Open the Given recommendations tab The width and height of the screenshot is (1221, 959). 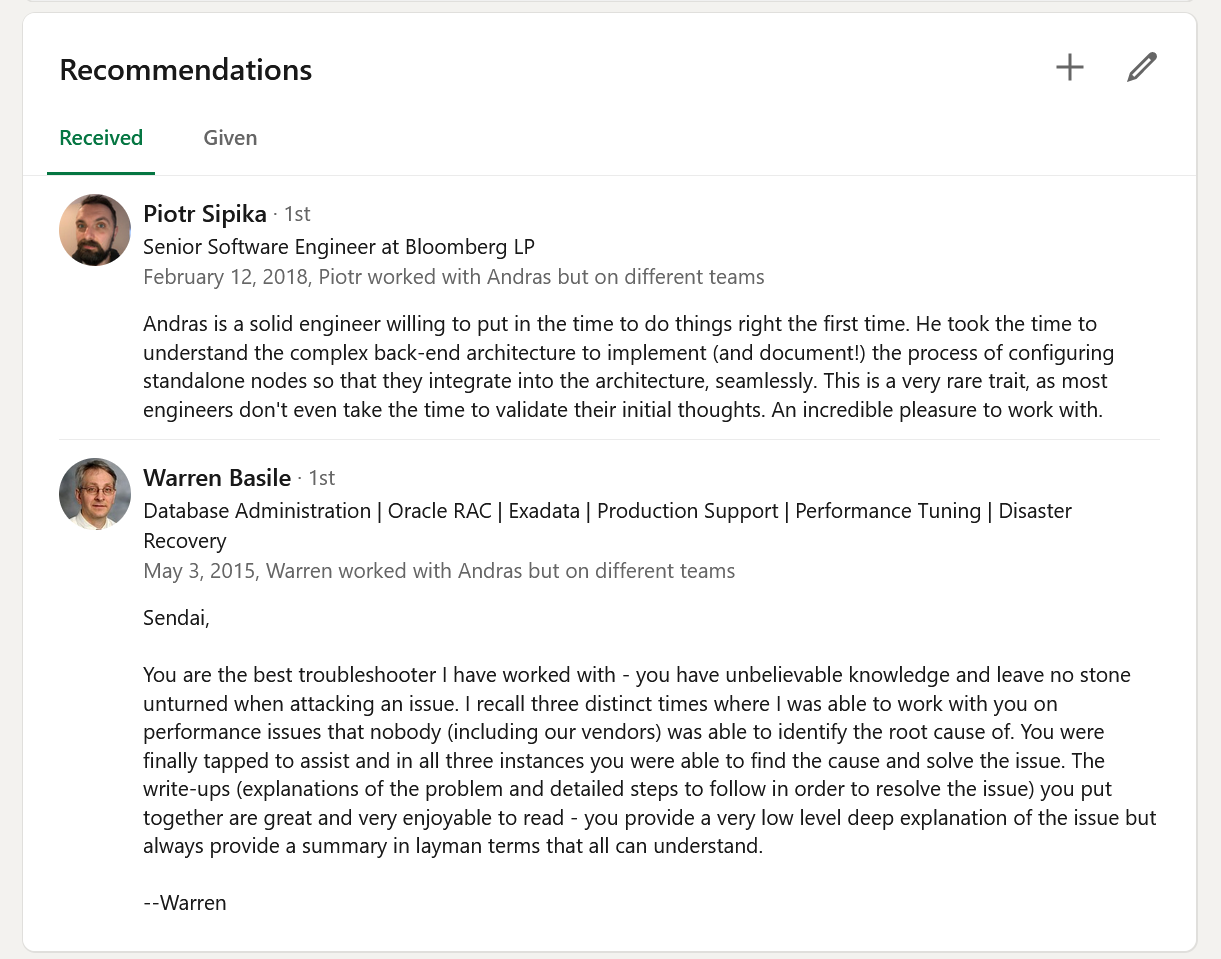click(x=230, y=138)
